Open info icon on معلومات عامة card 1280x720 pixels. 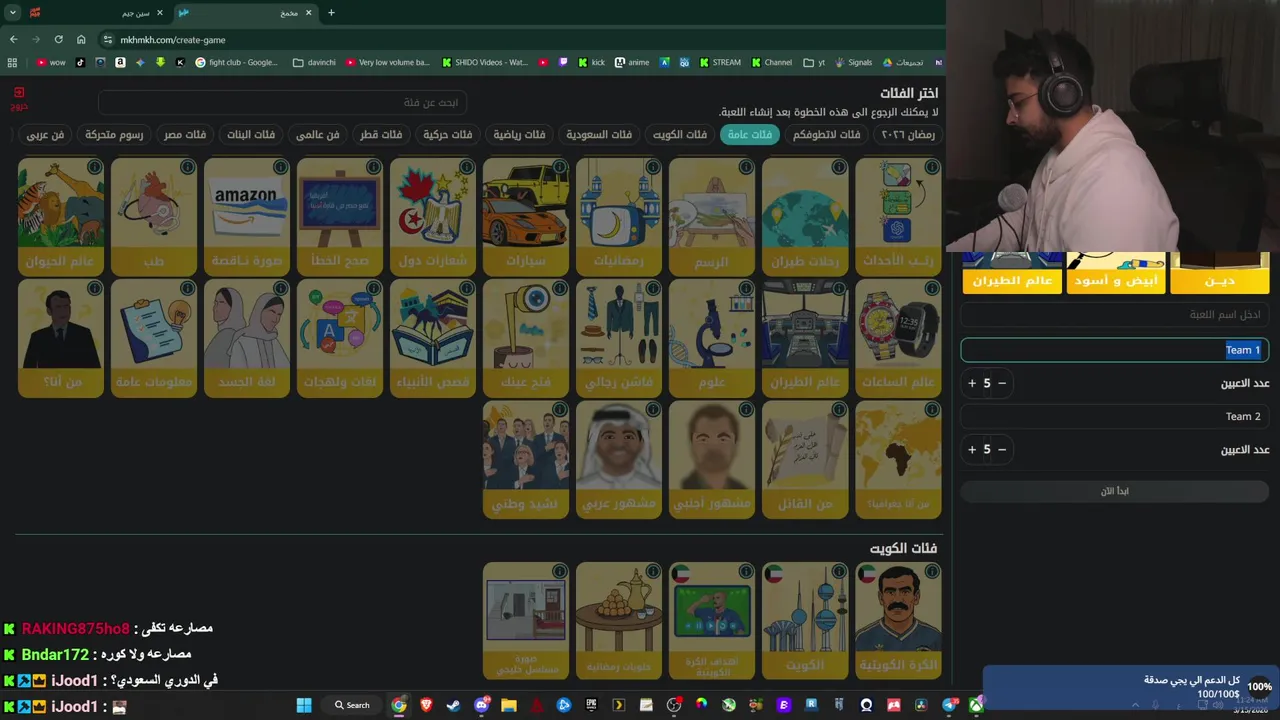coord(187,288)
